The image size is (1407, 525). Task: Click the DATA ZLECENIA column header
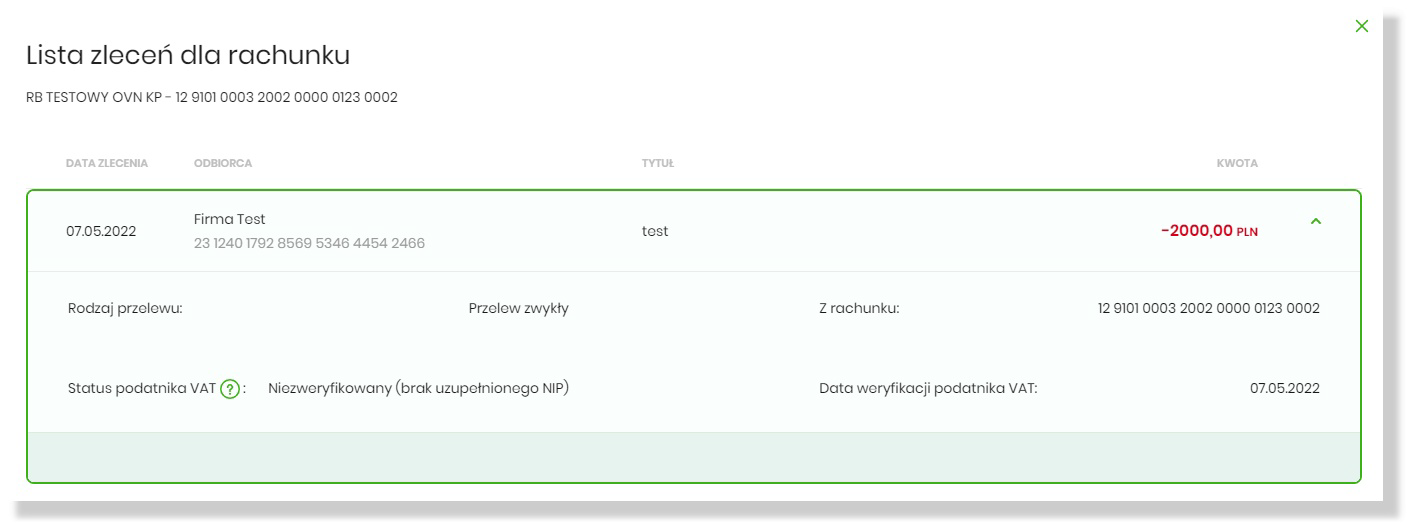pyautogui.click(x=107, y=164)
